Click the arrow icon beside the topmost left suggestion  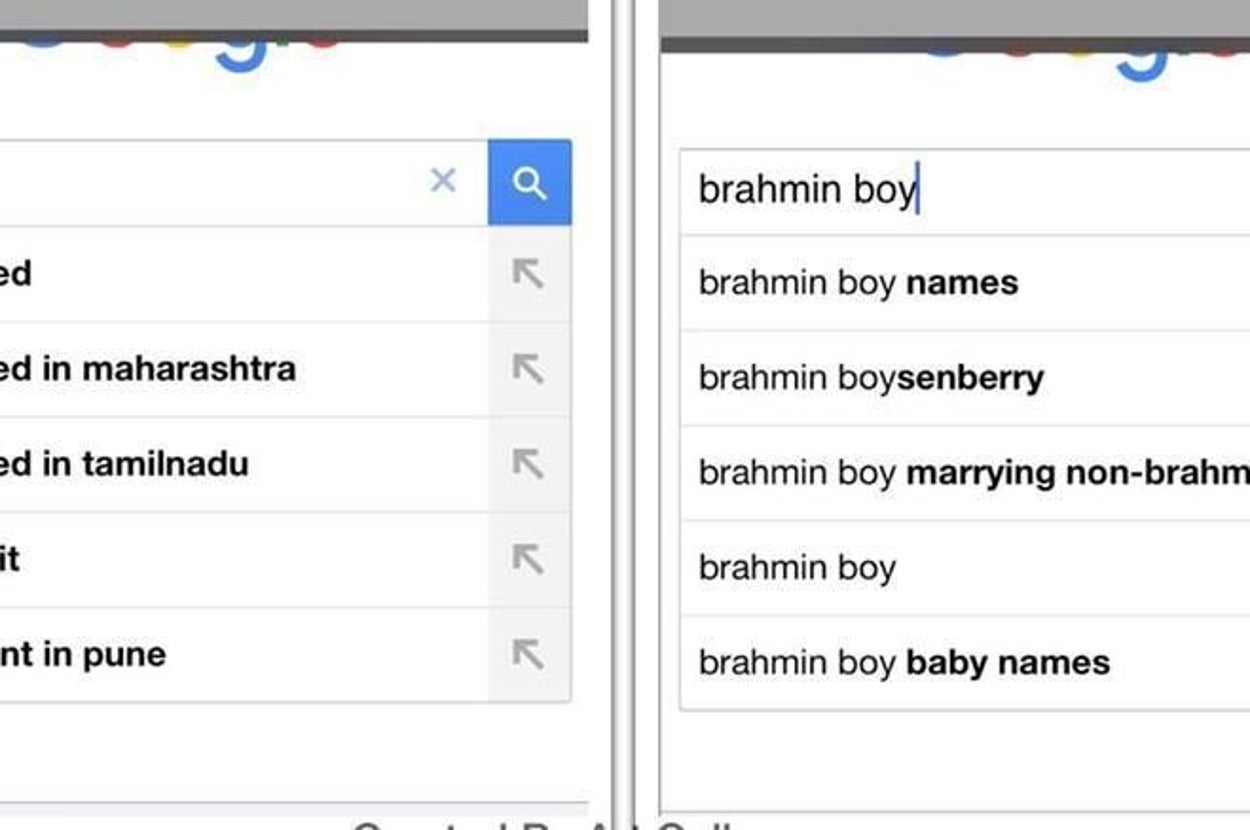(529, 273)
